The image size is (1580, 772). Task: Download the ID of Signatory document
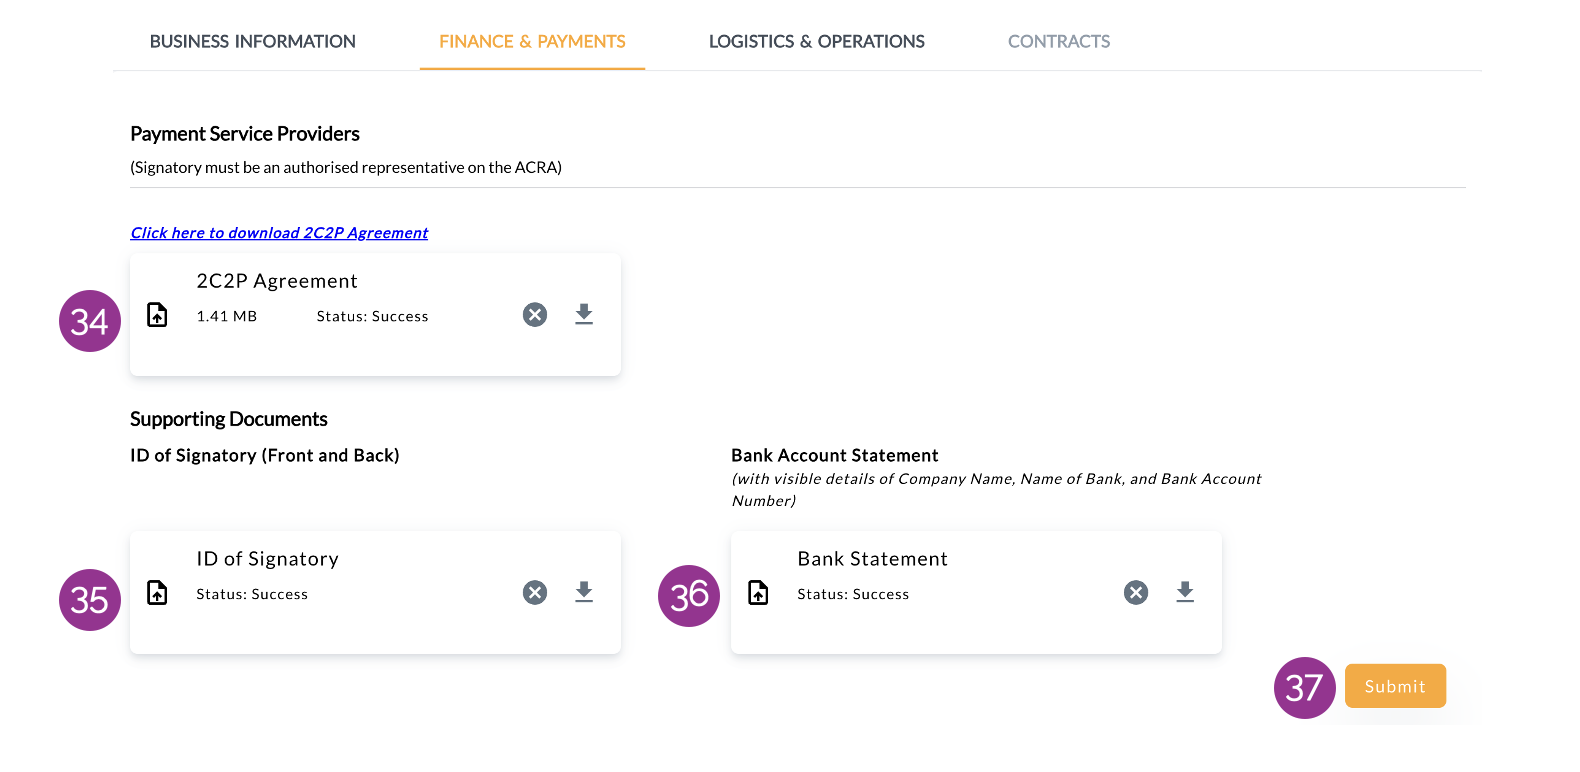coord(584,593)
